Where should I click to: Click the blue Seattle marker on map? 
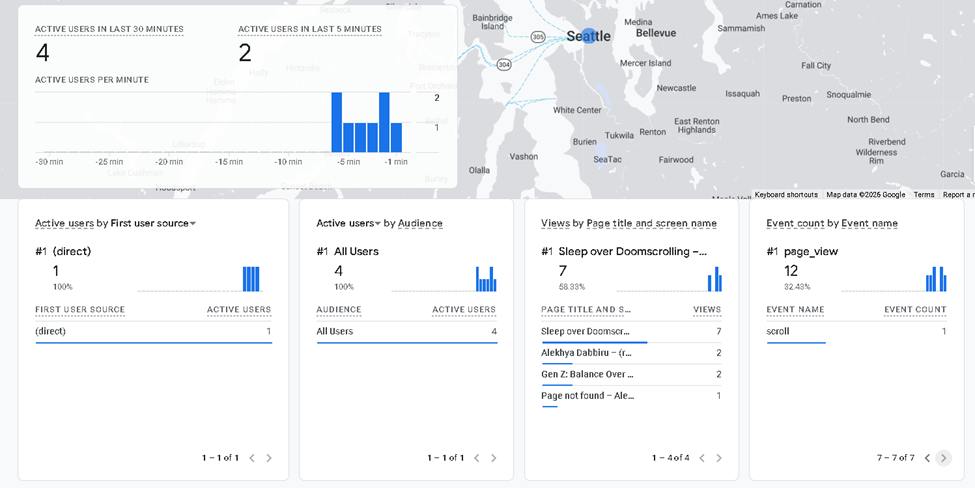[589, 36]
